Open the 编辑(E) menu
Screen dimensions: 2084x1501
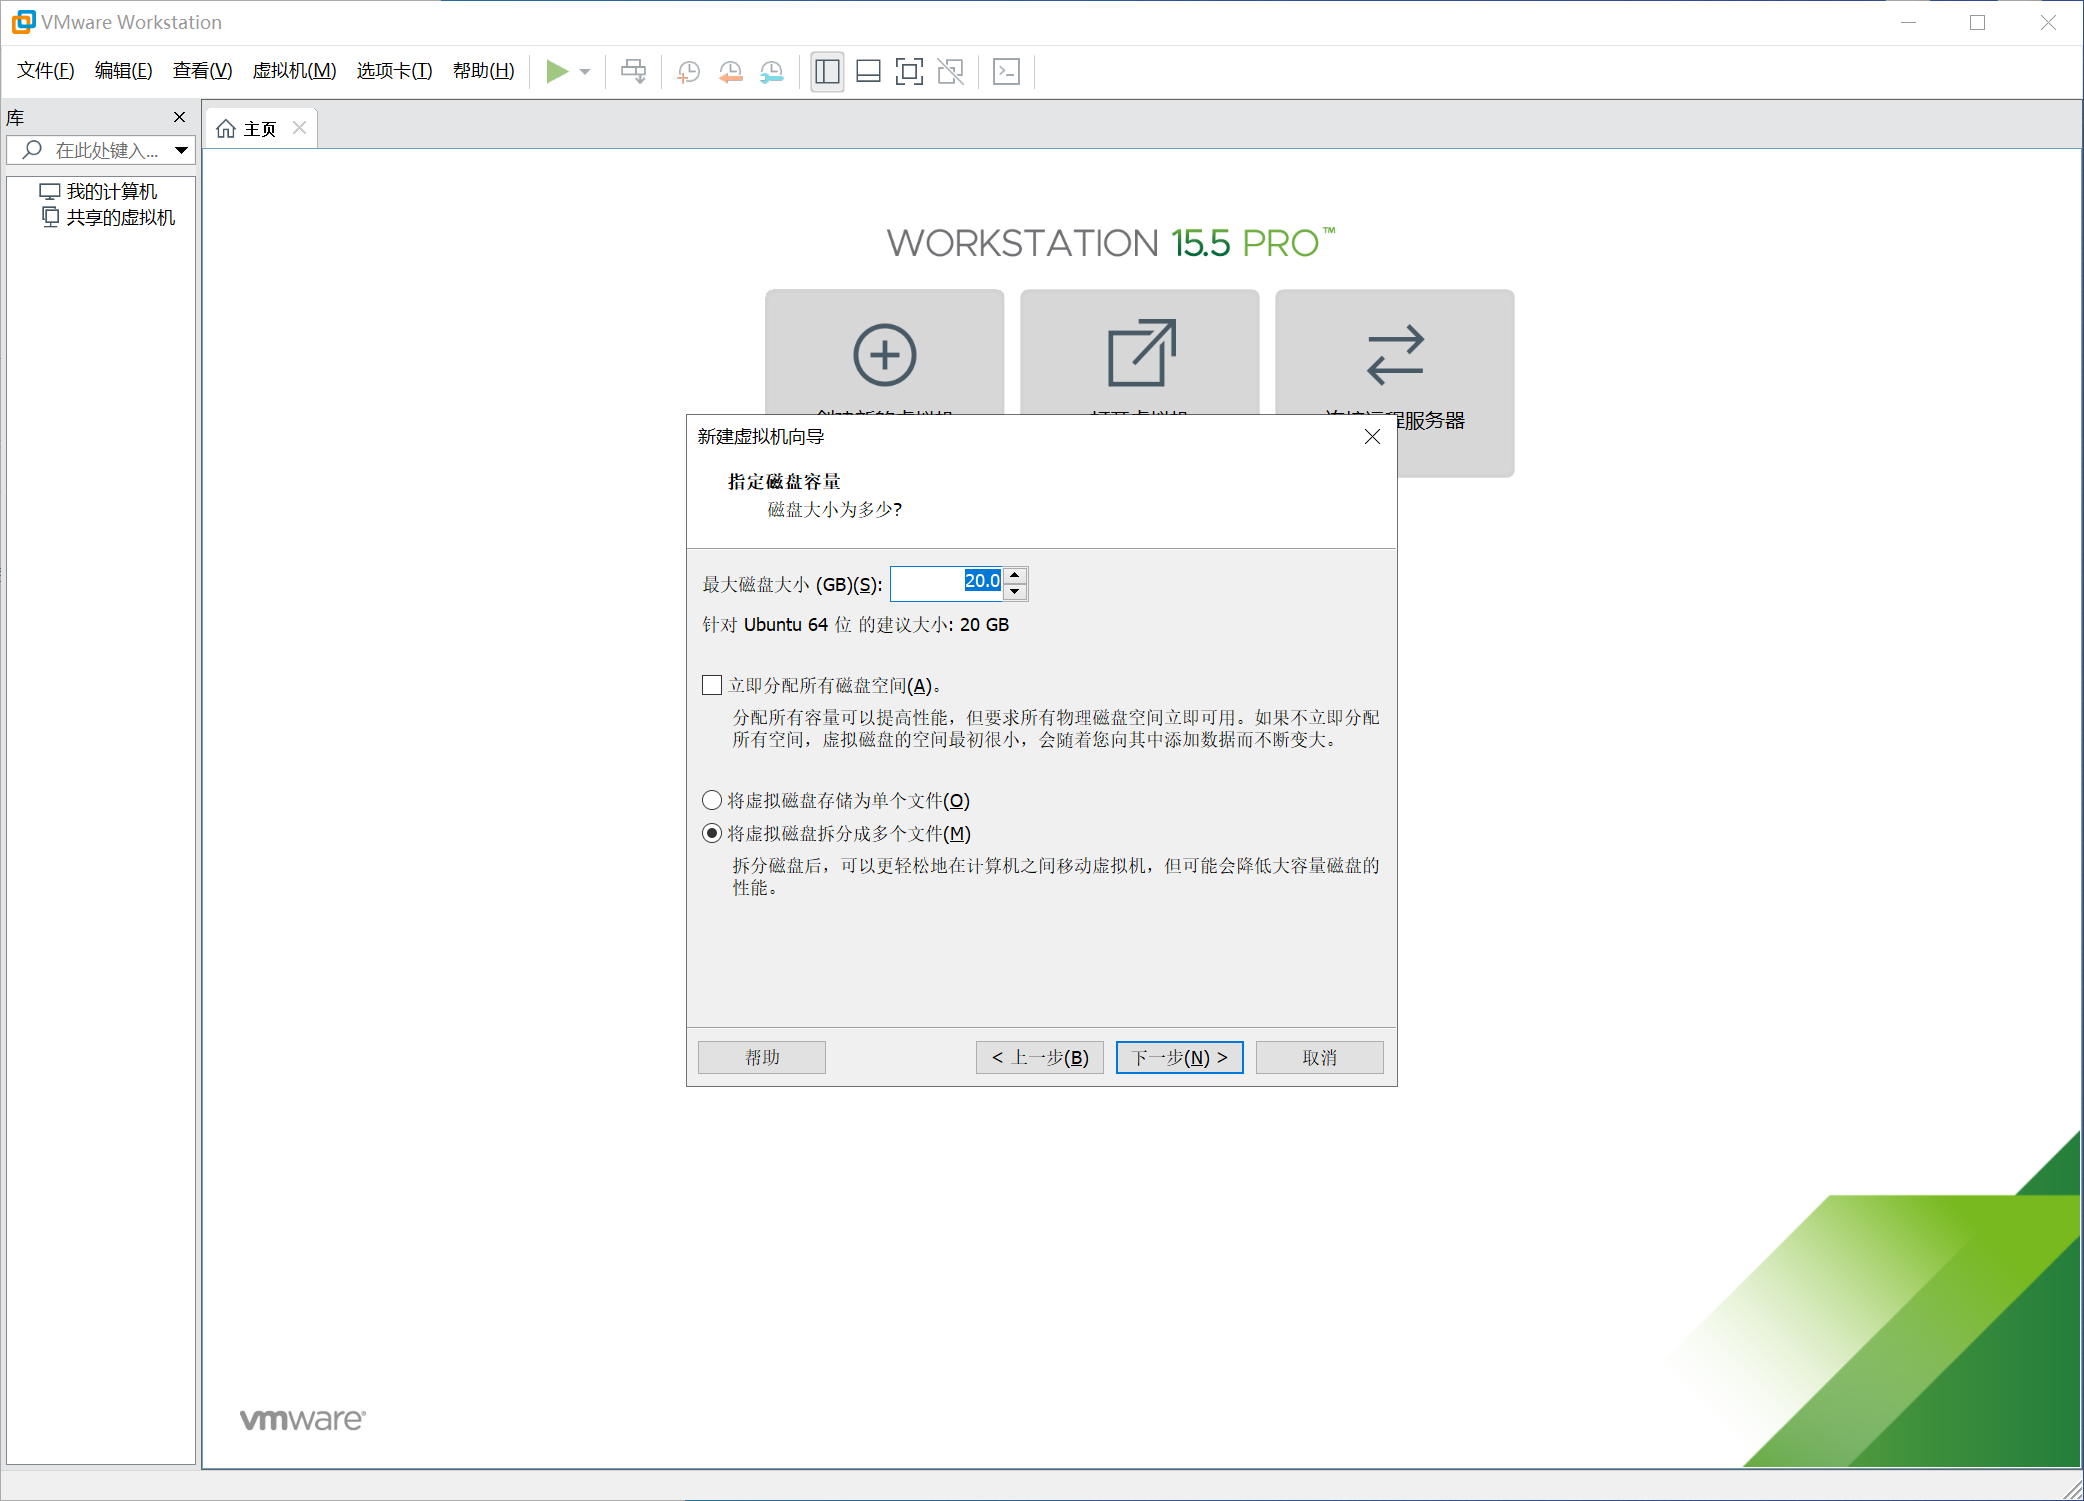[x=123, y=70]
